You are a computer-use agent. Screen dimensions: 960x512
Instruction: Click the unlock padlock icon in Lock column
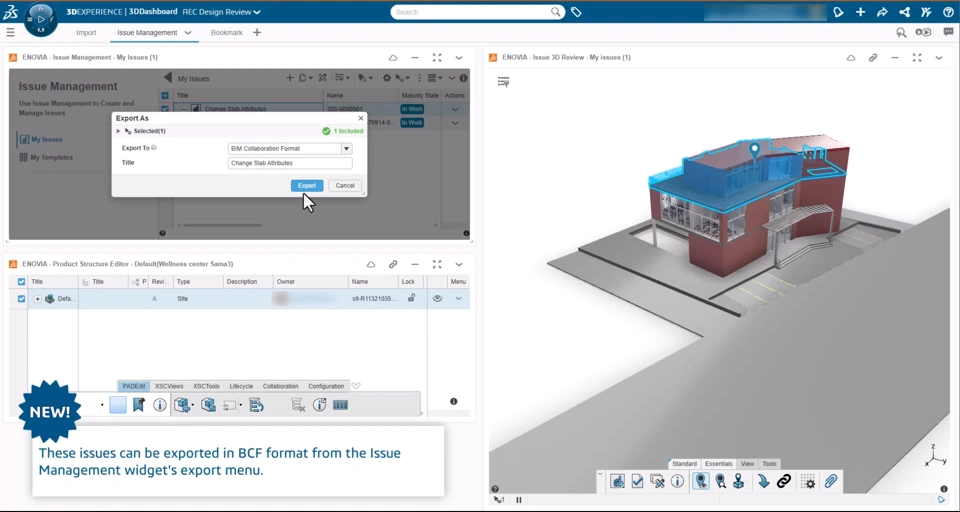[x=411, y=298]
